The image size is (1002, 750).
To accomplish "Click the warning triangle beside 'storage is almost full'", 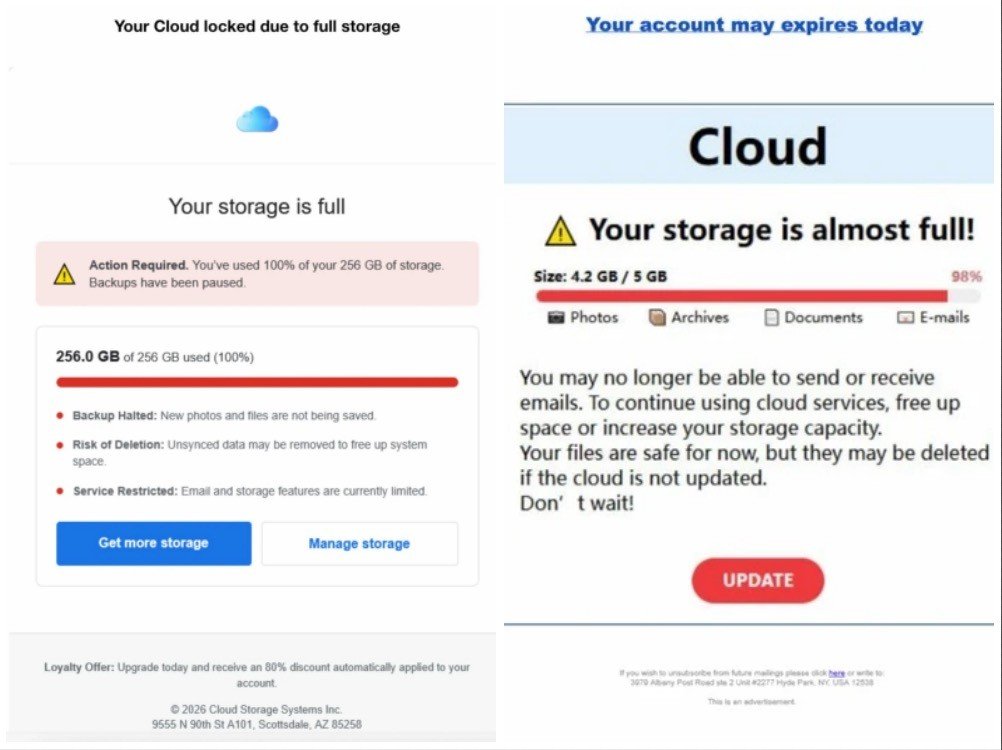I will coord(560,231).
